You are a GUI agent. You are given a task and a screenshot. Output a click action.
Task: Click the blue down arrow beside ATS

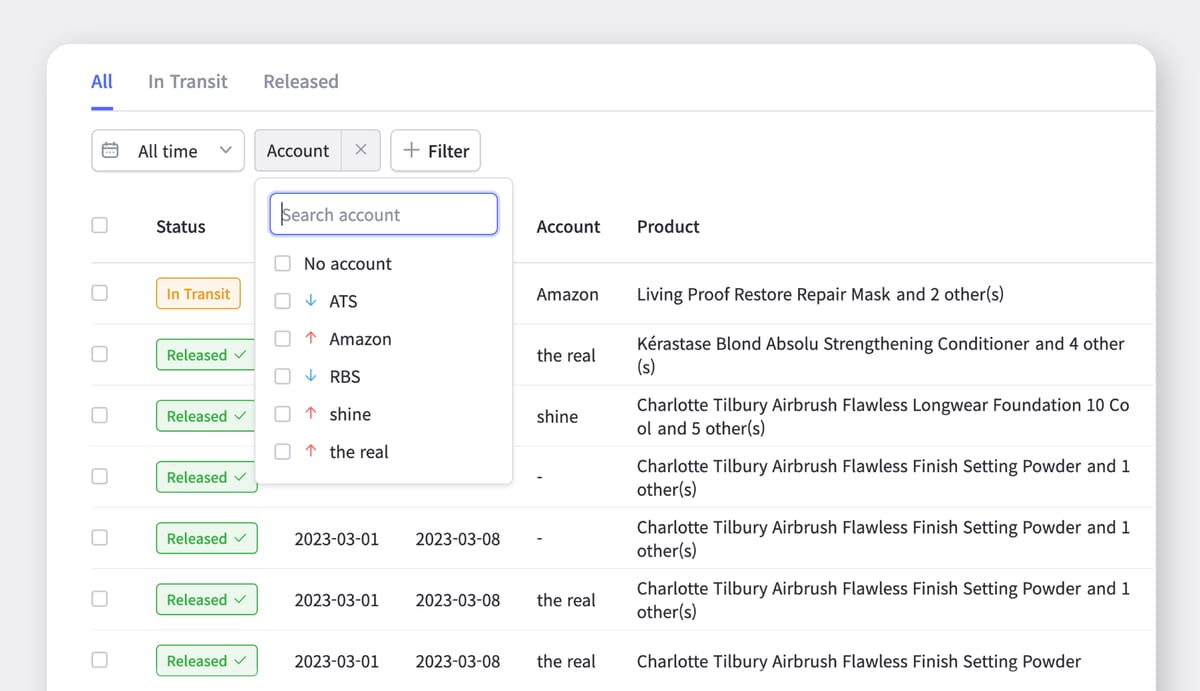[x=311, y=301]
